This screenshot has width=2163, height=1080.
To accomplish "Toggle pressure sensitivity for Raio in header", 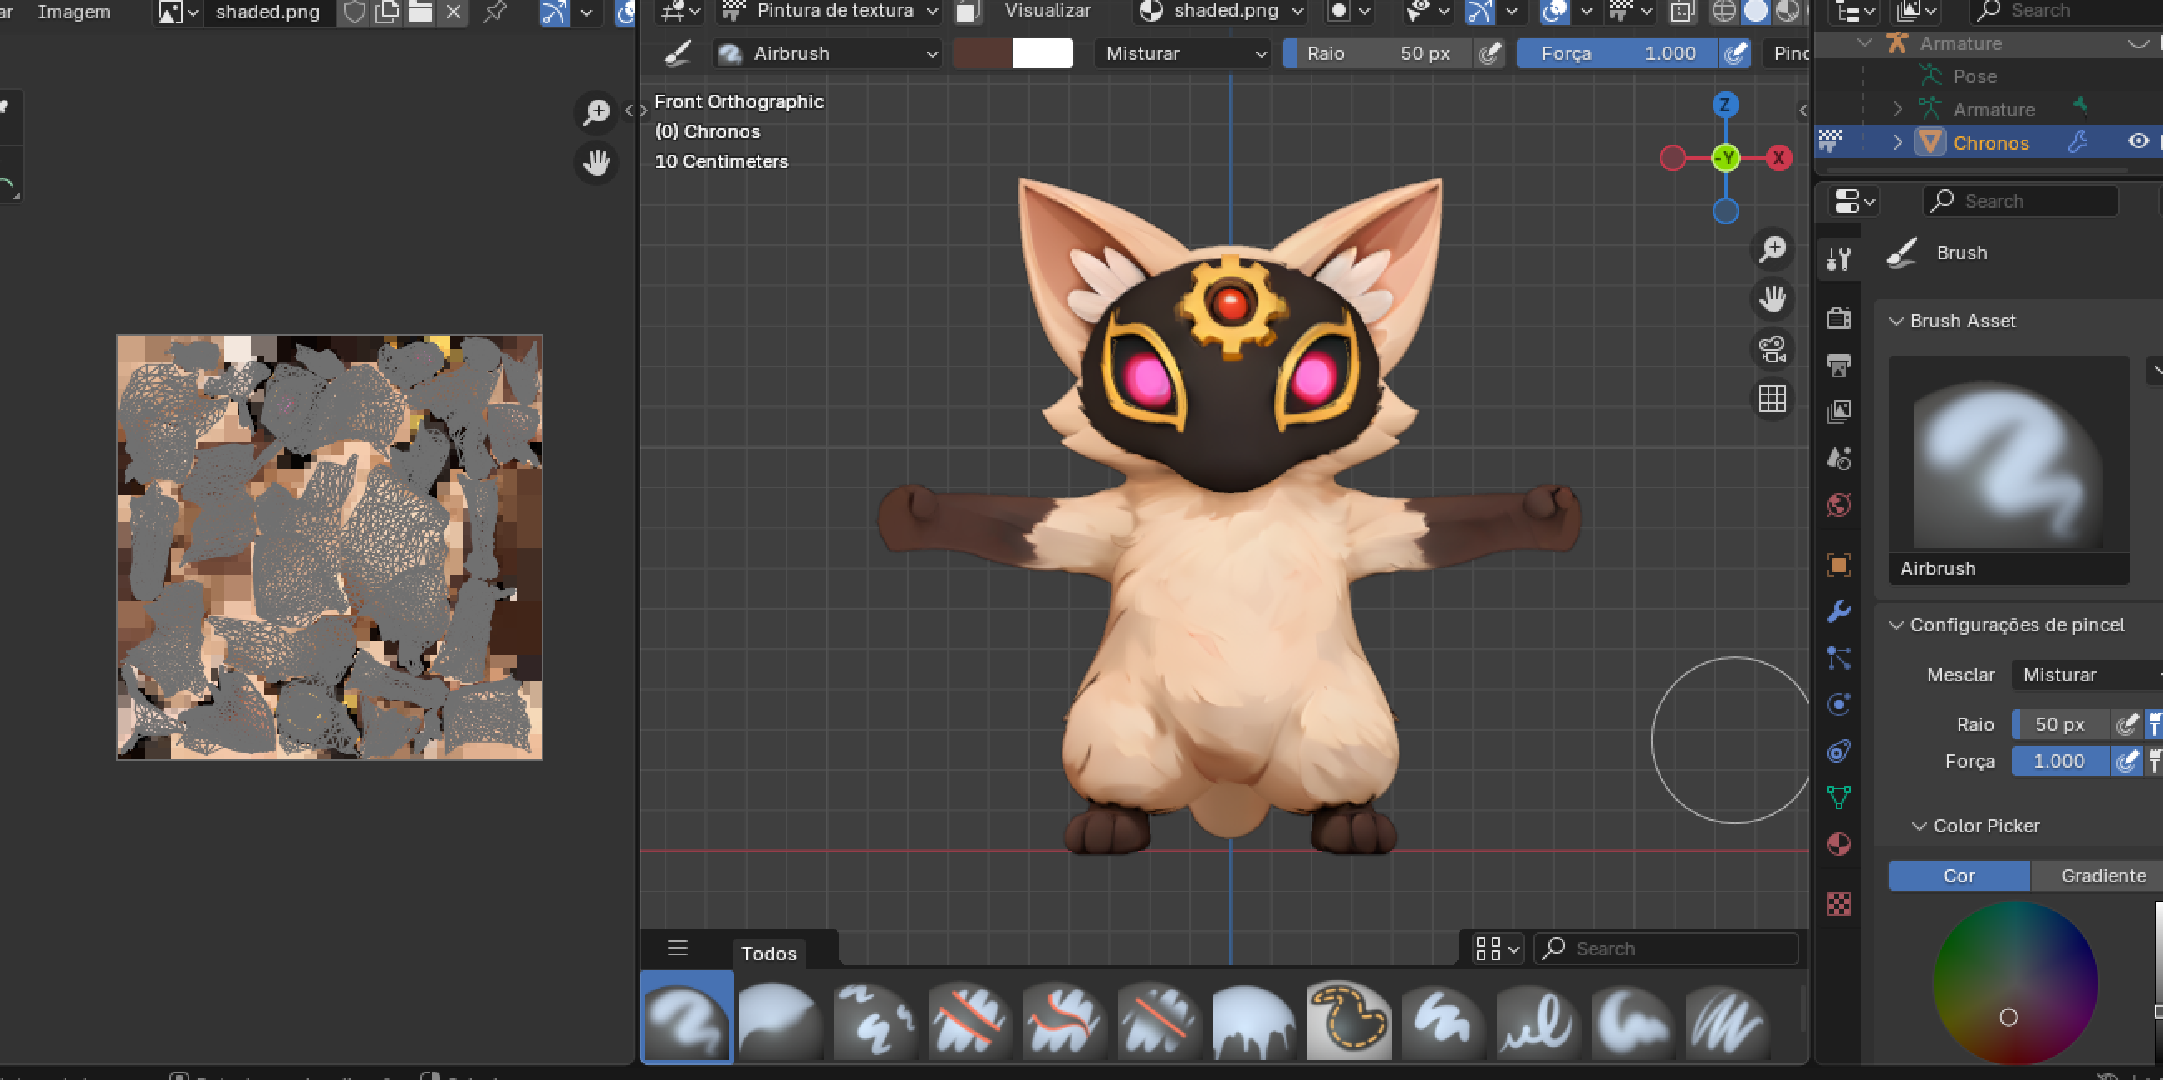I will [x=1489, y=54].
